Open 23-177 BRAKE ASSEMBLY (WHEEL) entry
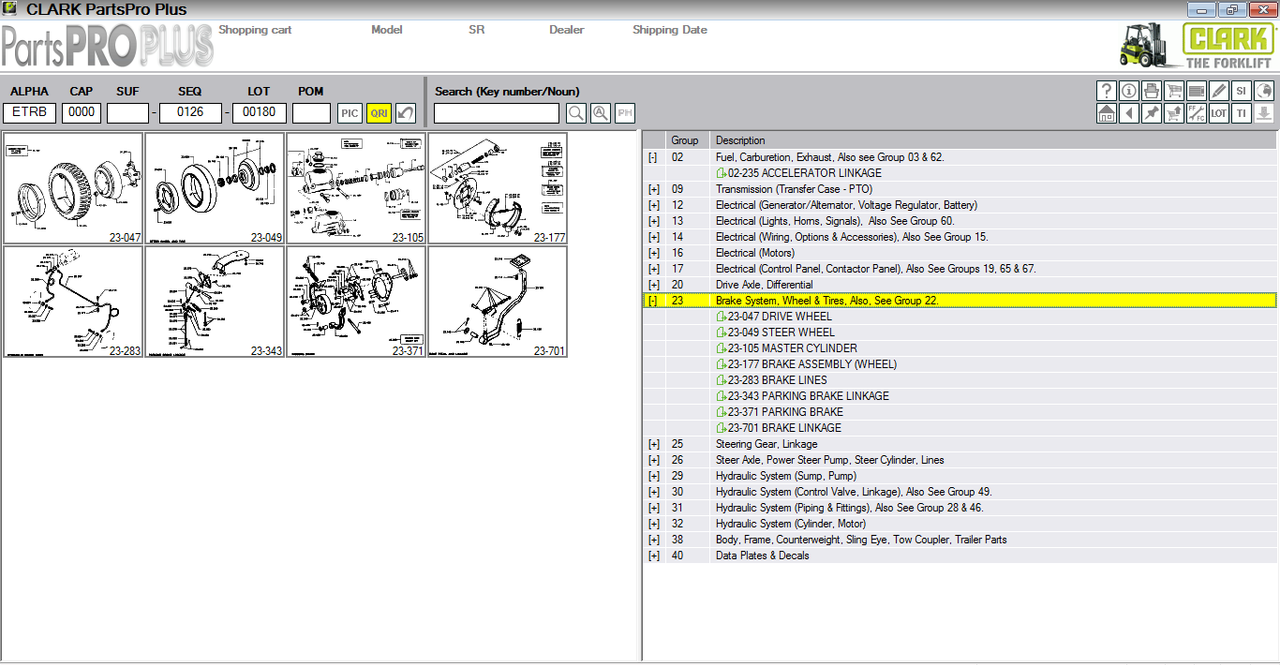1280x665 pixels. 806,365
